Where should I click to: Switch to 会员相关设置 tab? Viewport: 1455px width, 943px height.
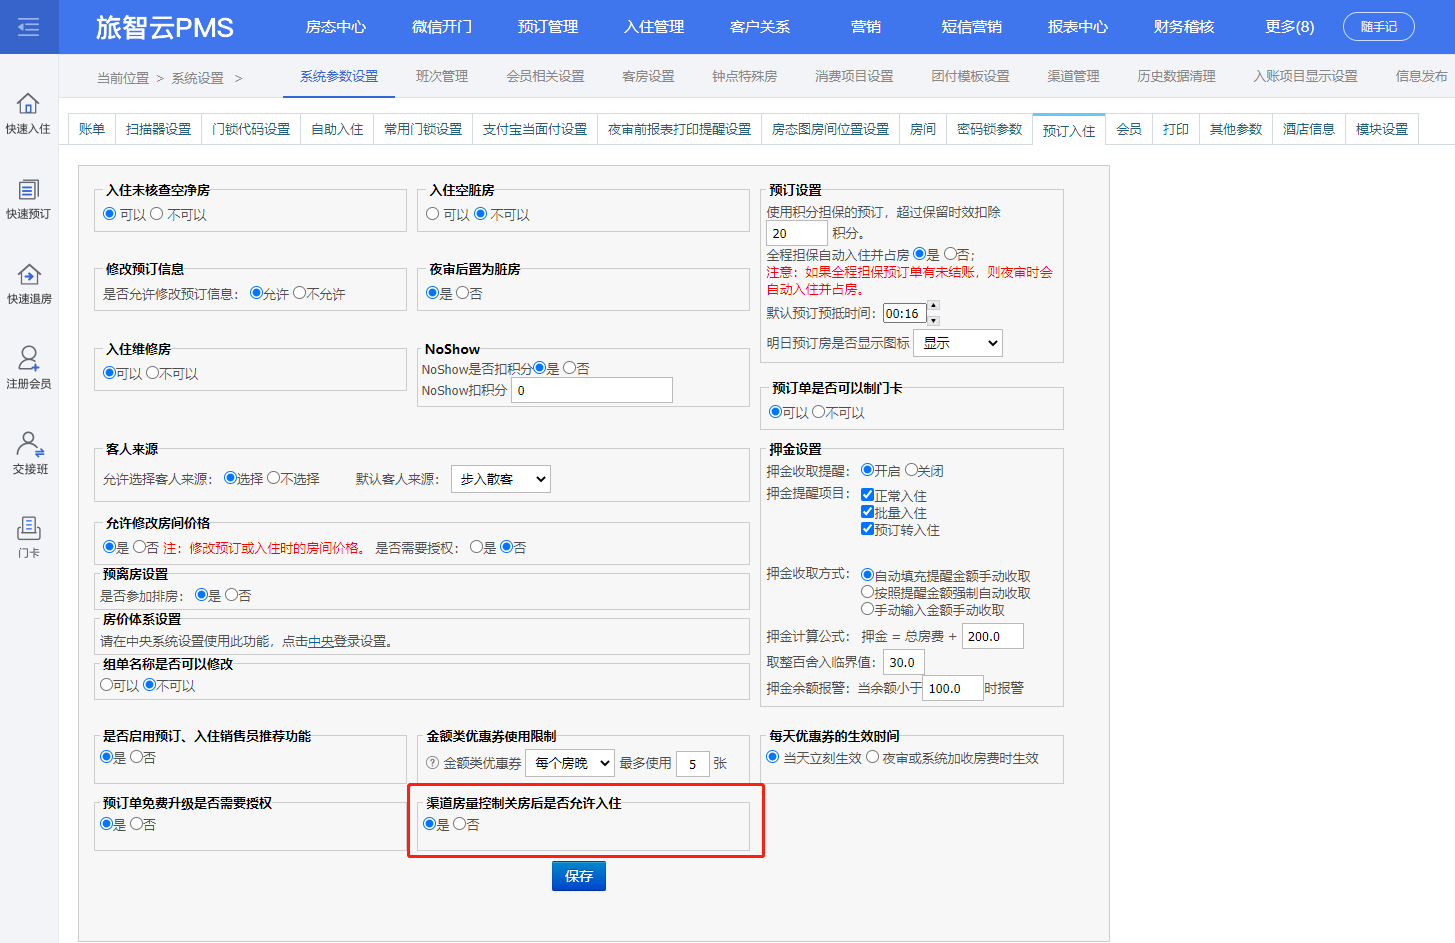tap(545, 76)
